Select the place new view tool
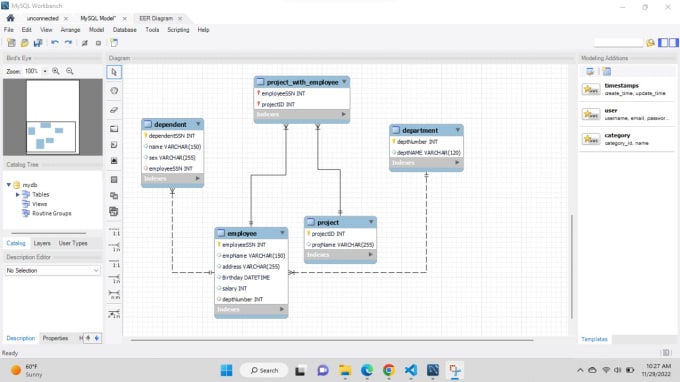Viewport: 680px width, 382px height. (x=114, y=196)
